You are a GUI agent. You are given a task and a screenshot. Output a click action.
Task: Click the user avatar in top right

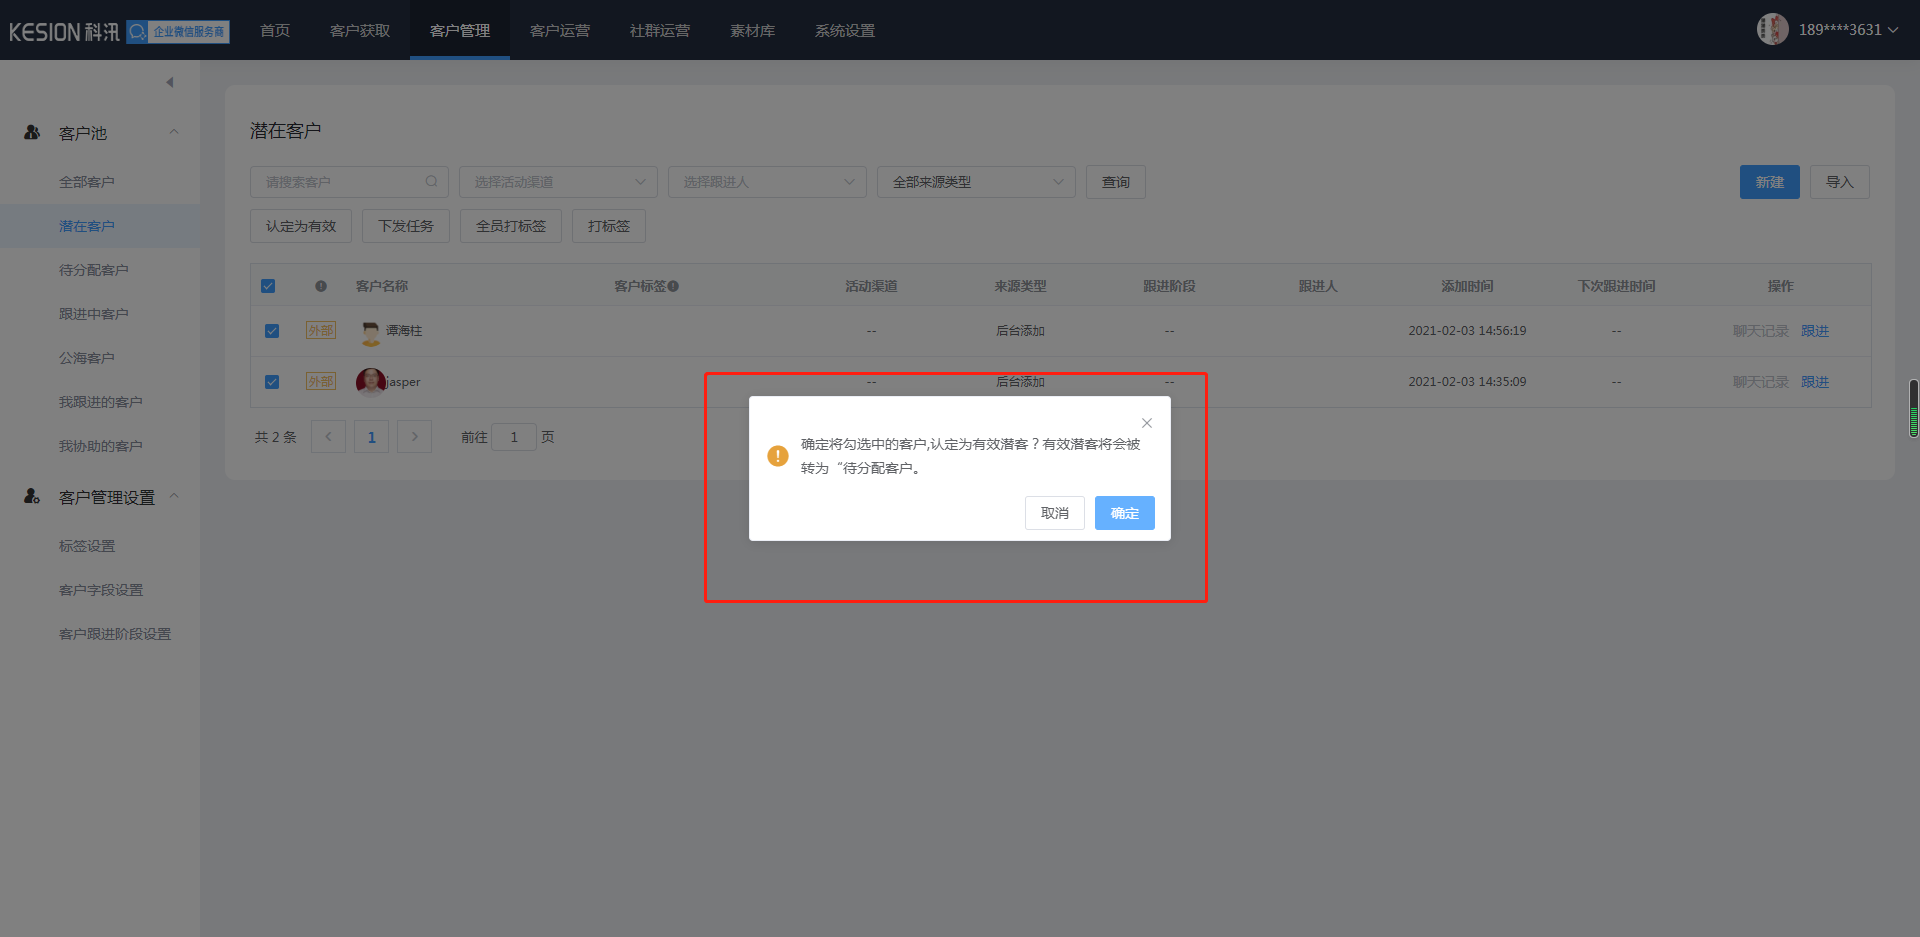(x=1772, y=30)
